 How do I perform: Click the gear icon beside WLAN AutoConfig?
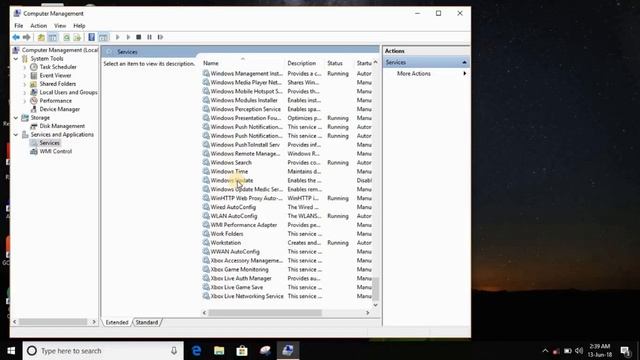[206, 216]
